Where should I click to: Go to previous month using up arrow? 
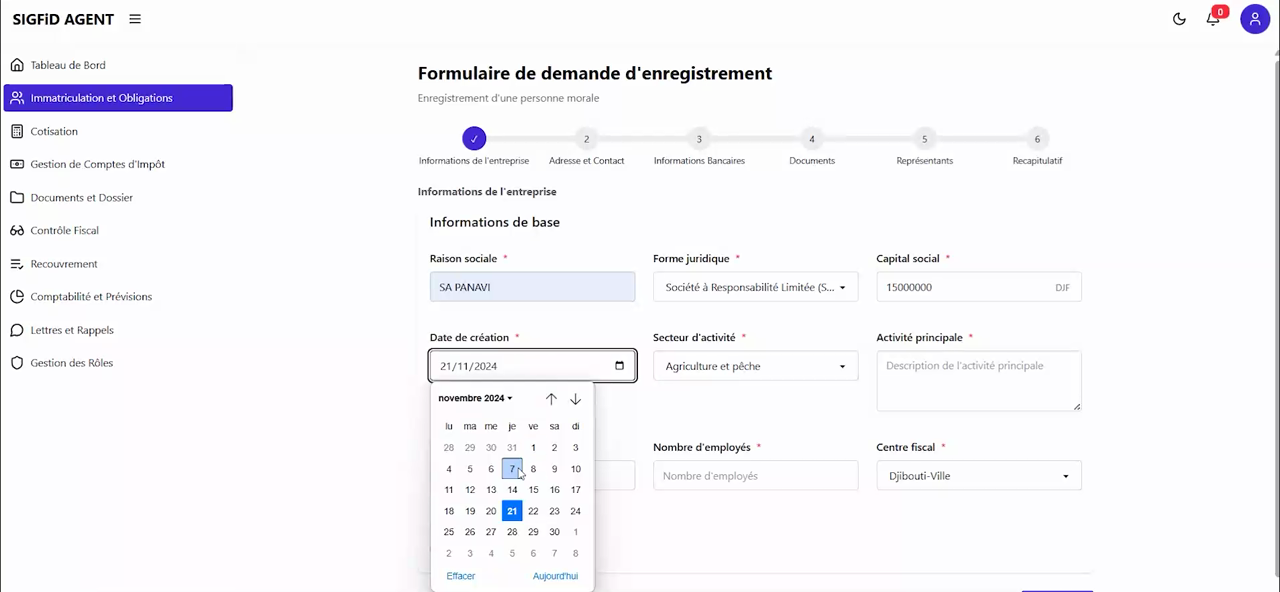tap(551, 399)
